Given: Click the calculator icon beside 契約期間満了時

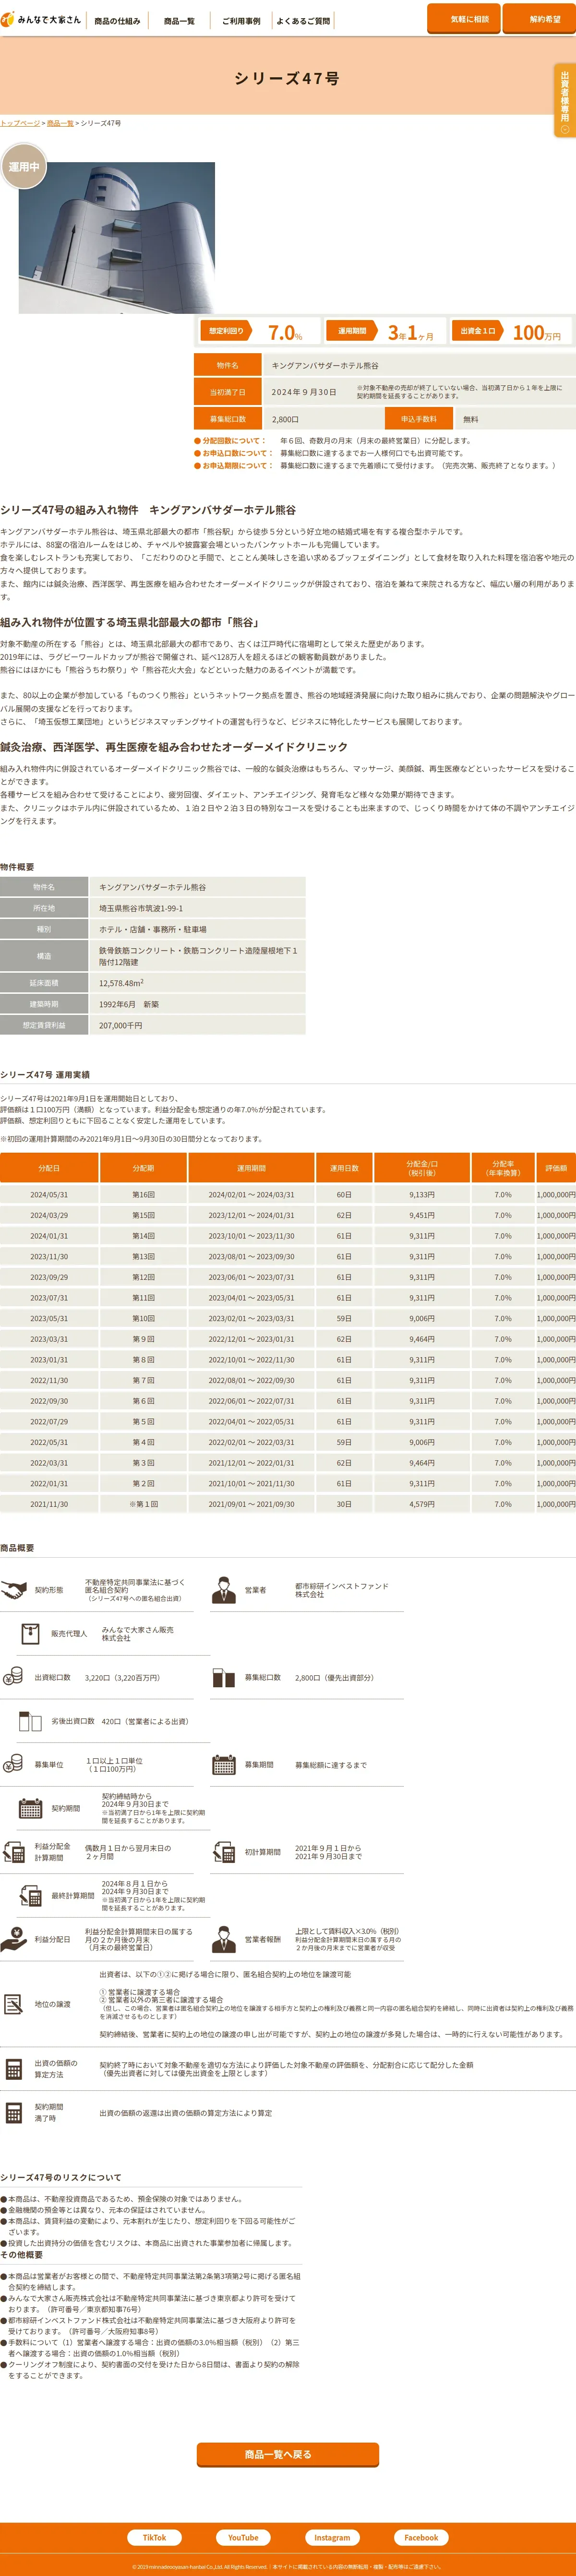Looking at the screenshot, I should [14, 2113].
